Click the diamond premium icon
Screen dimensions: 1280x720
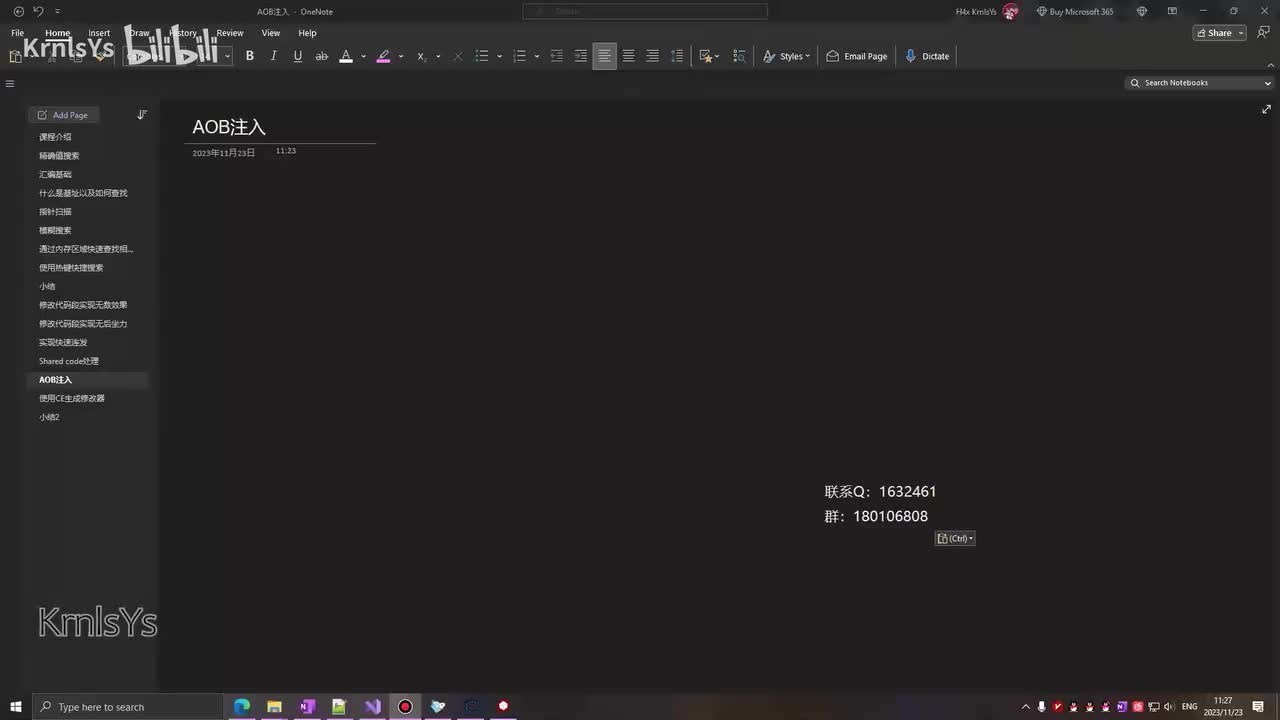[1142, 11]
